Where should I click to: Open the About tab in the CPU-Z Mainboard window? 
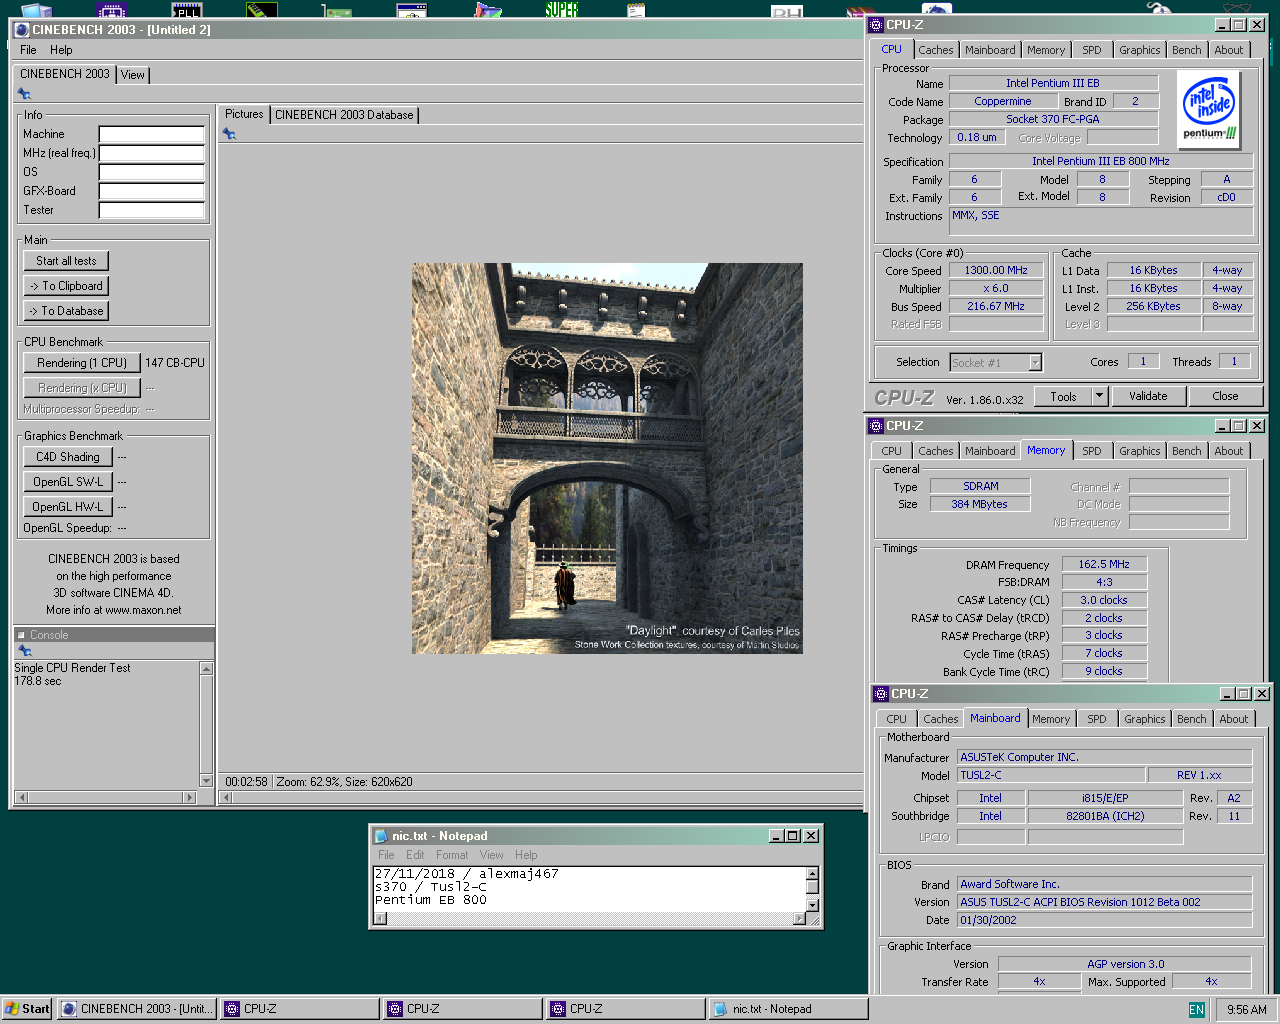[x=1234, y=719]
